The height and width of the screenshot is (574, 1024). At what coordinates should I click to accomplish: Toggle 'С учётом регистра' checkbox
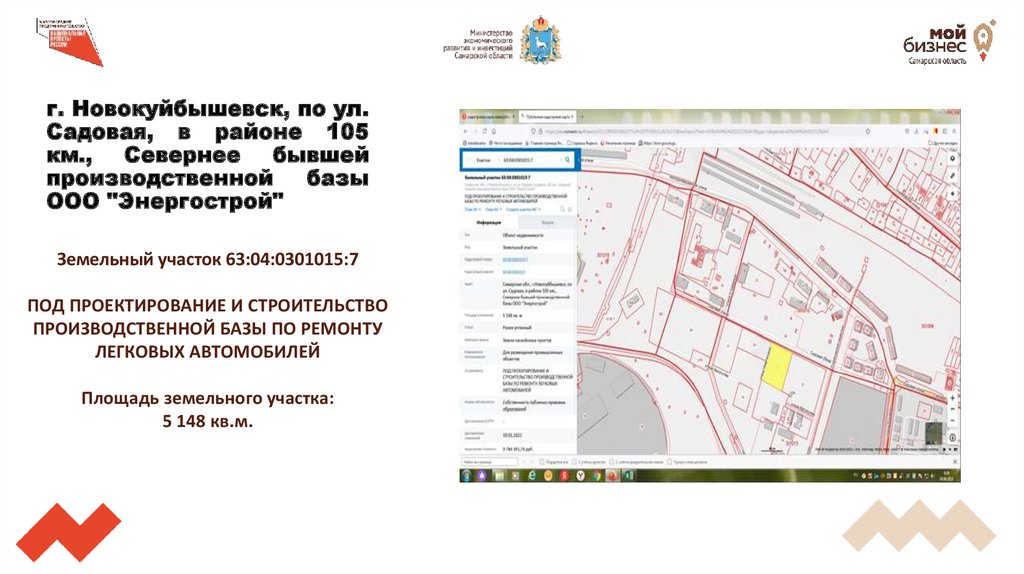tap(574, 462)
